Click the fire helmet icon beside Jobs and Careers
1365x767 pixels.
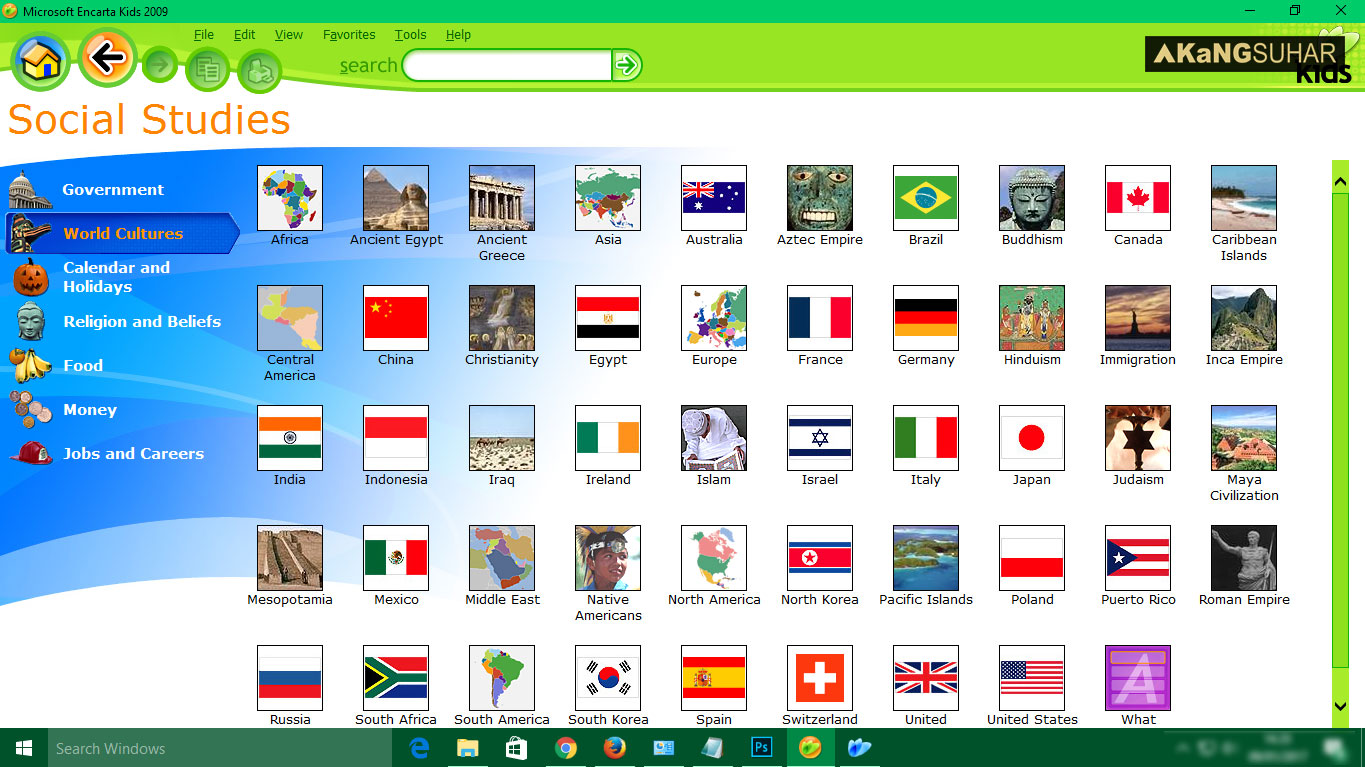pyautogui.click(x=28, y=453)
